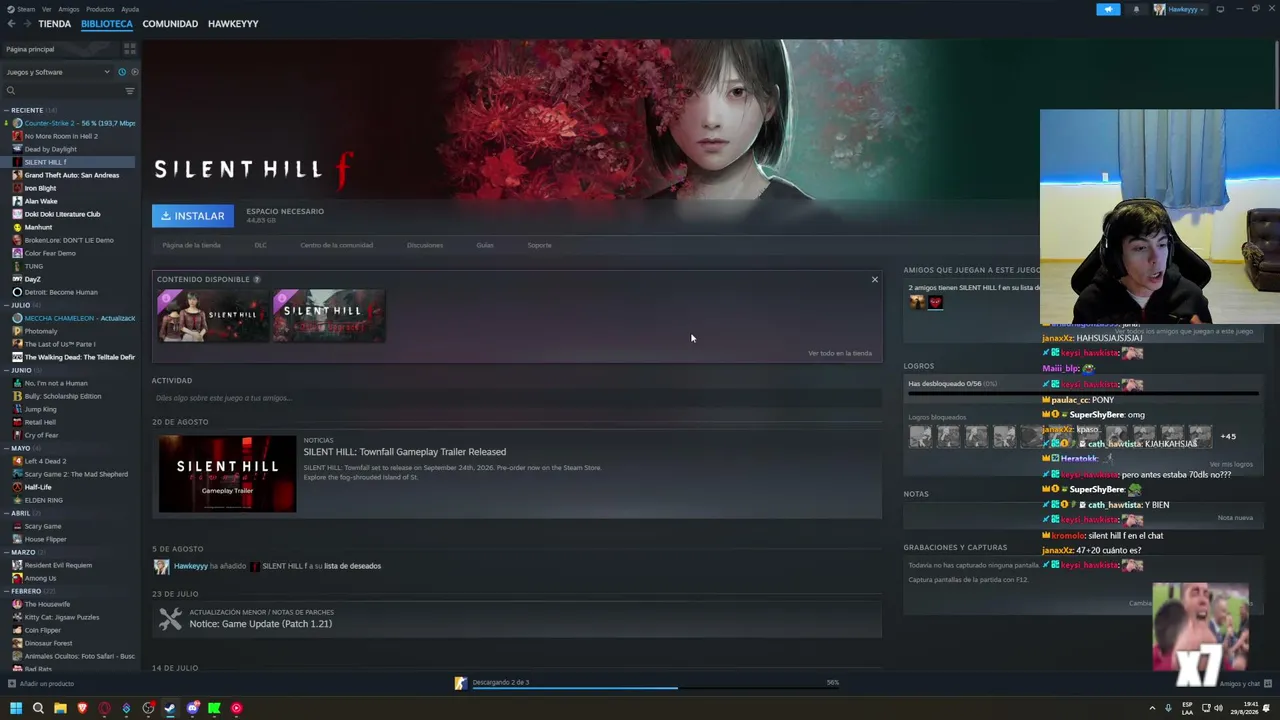
Task: Open the Steam menu
Action: (x=26, y=9)
